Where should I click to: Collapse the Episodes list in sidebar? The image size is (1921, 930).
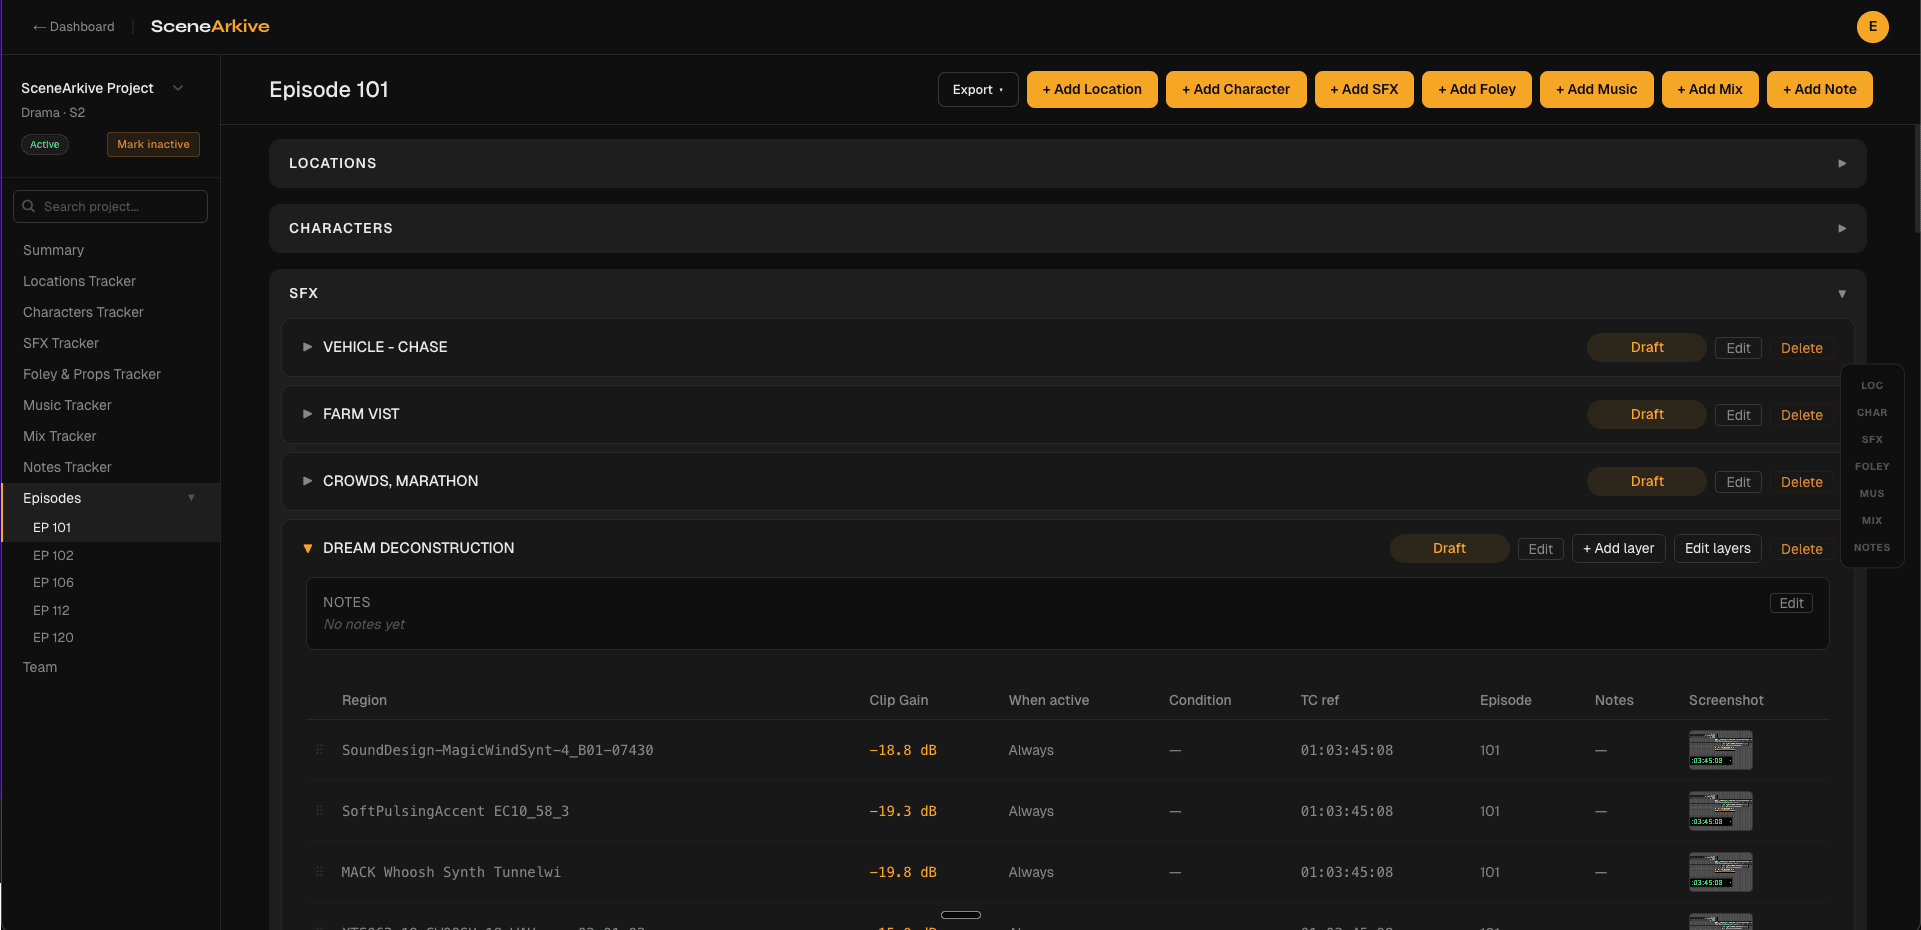[x=191, y=498]
